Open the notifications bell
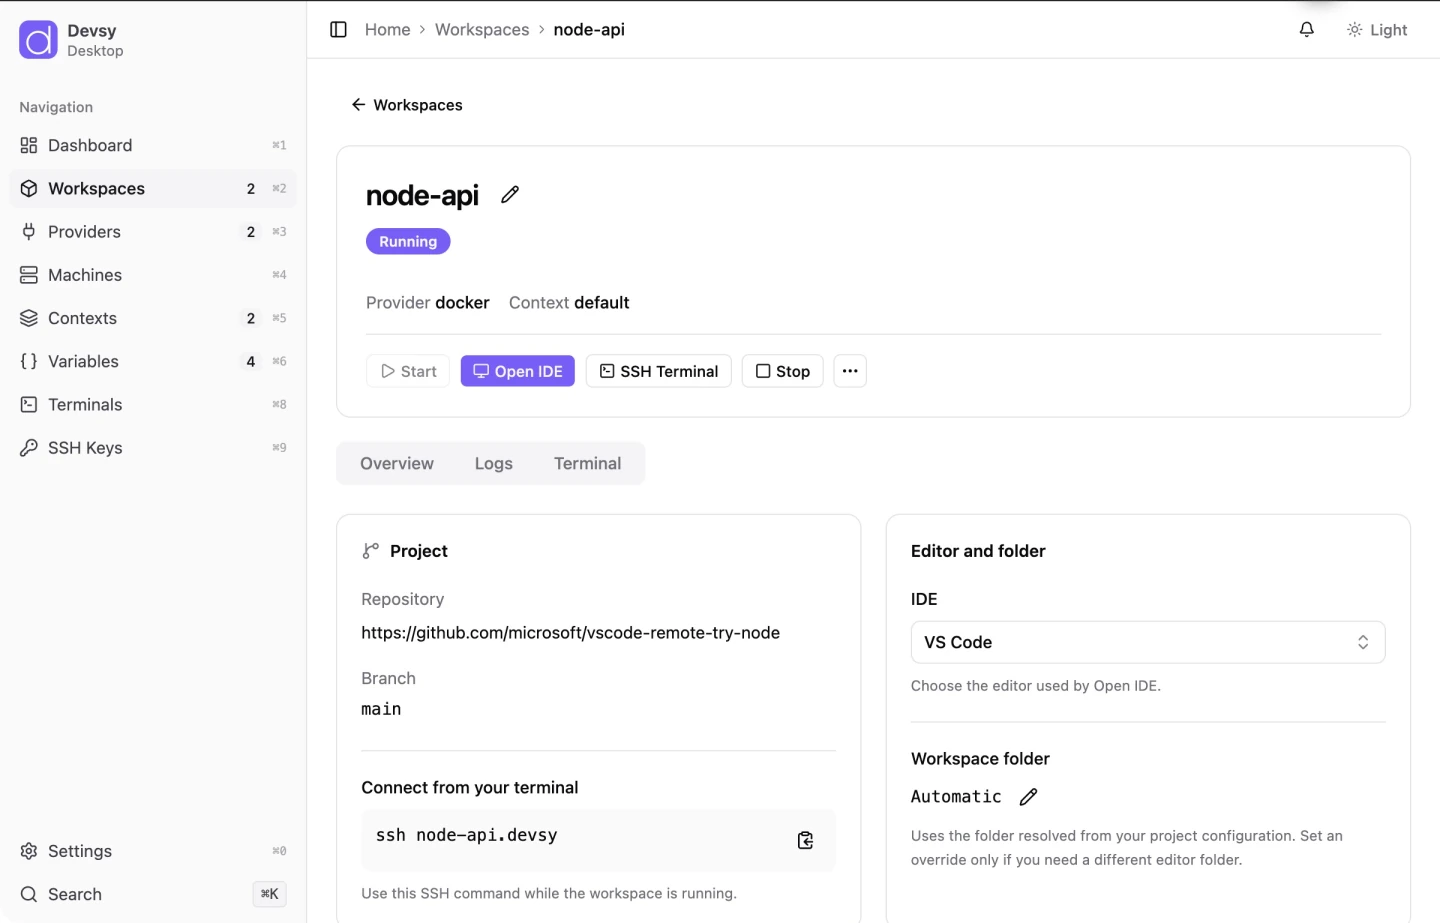This screenshot has width=1440, height=923. tap(1306, 30)
